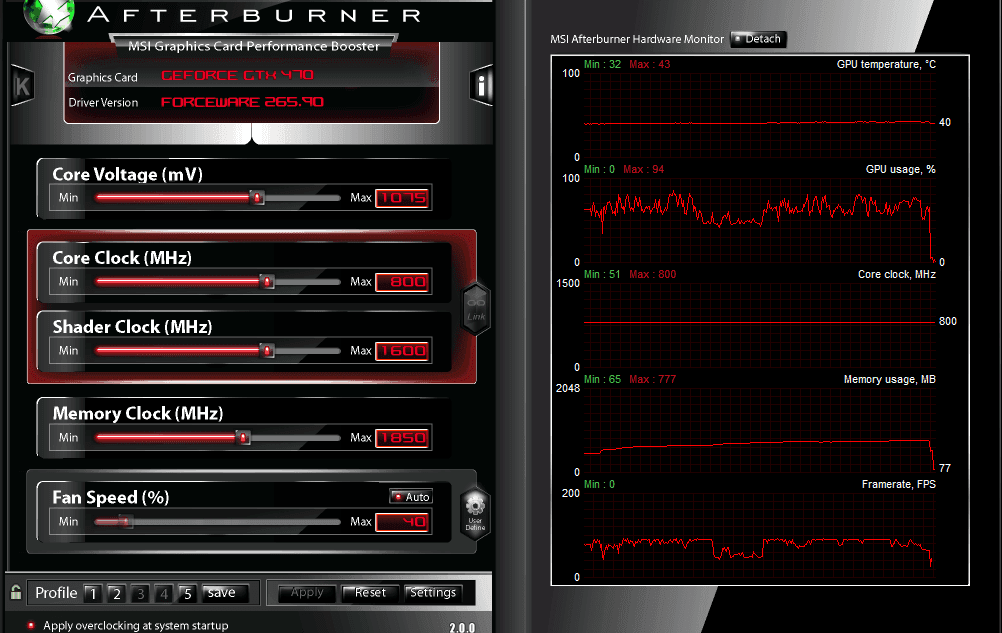Click the Shader Clock value field 1600
Viewport: 1002px width, 633px height.
[402, 351]
